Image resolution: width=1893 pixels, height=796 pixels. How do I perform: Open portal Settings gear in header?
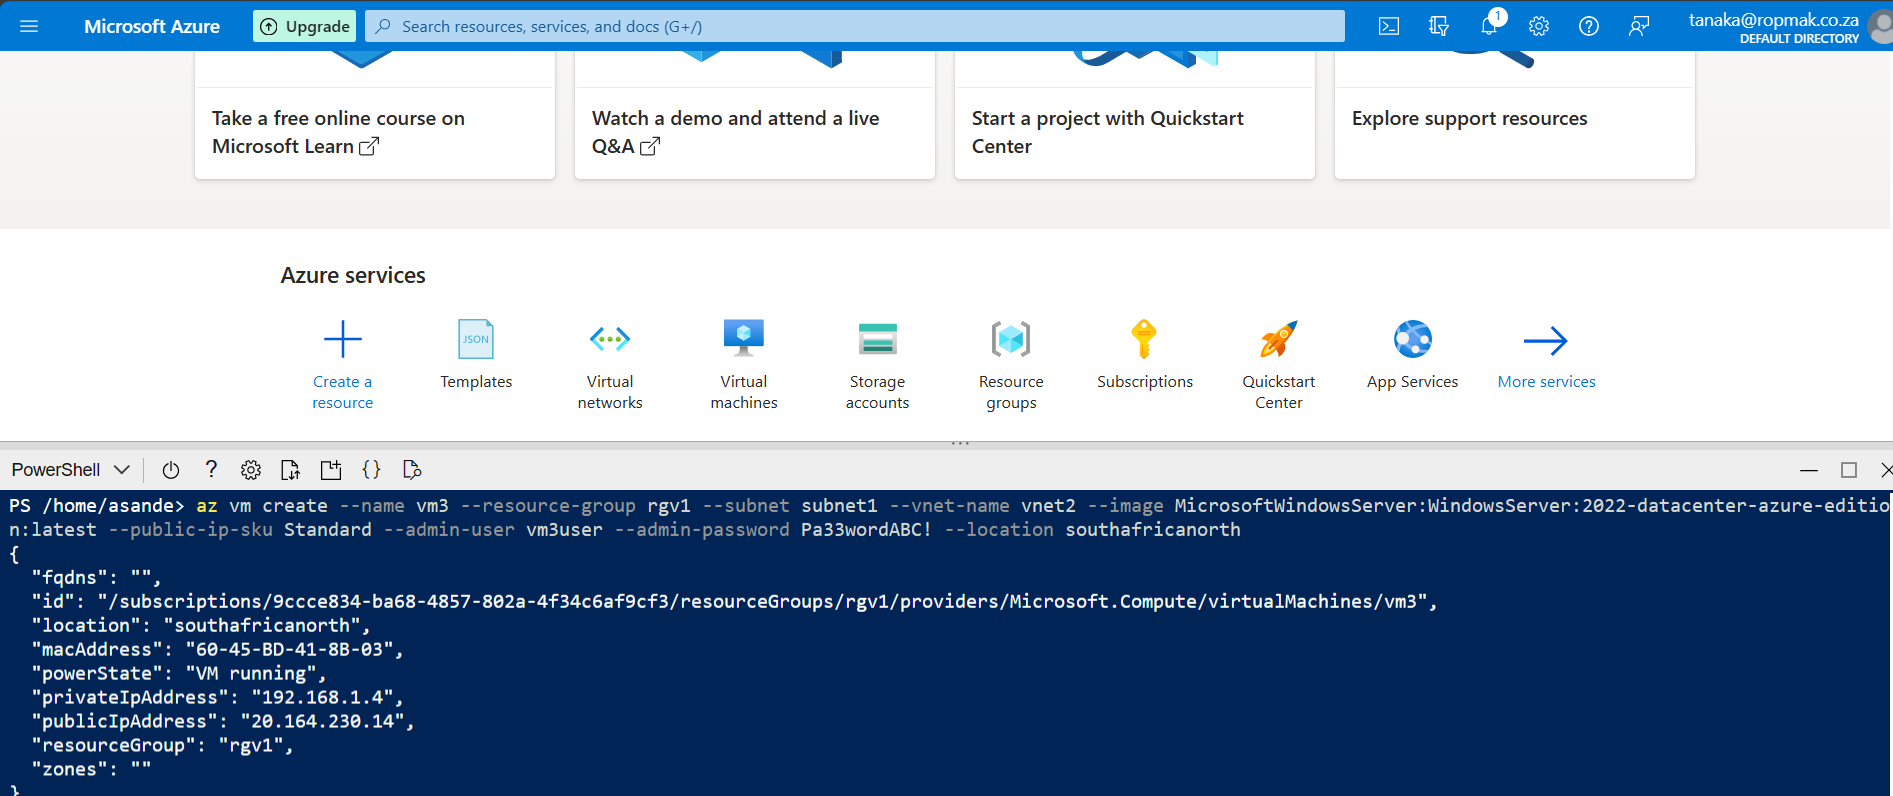point(1539,26)
